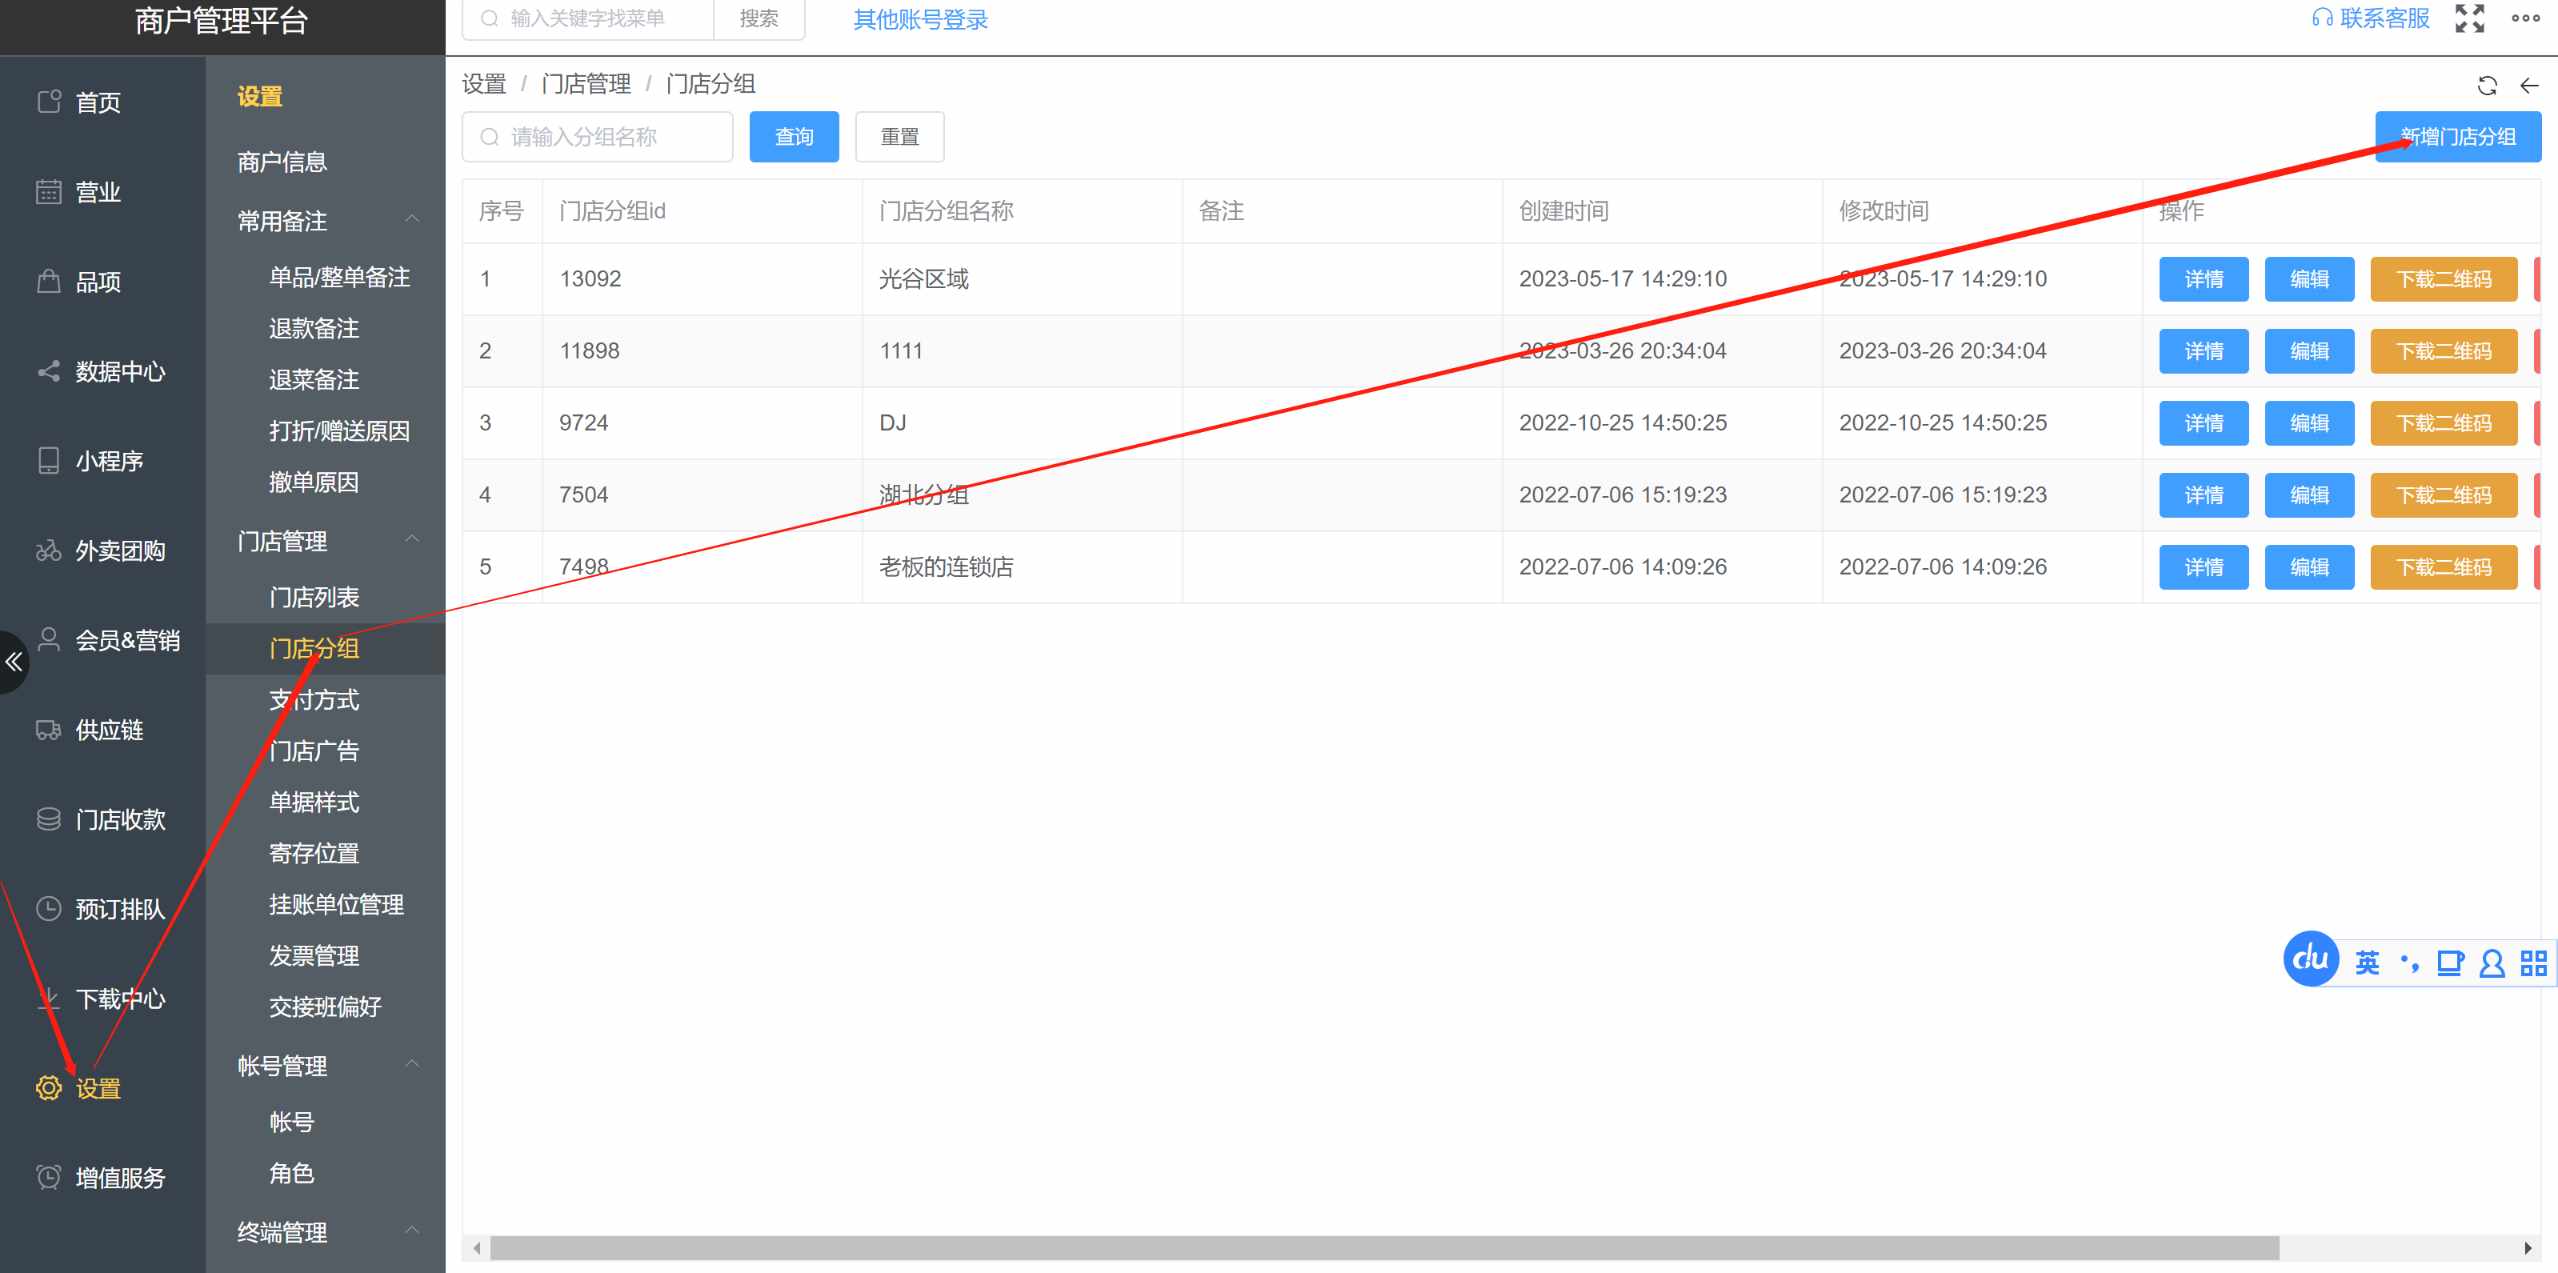Open the 小程序 phone icon
Screen dimensions: 2558x1273
pos(49,460)
